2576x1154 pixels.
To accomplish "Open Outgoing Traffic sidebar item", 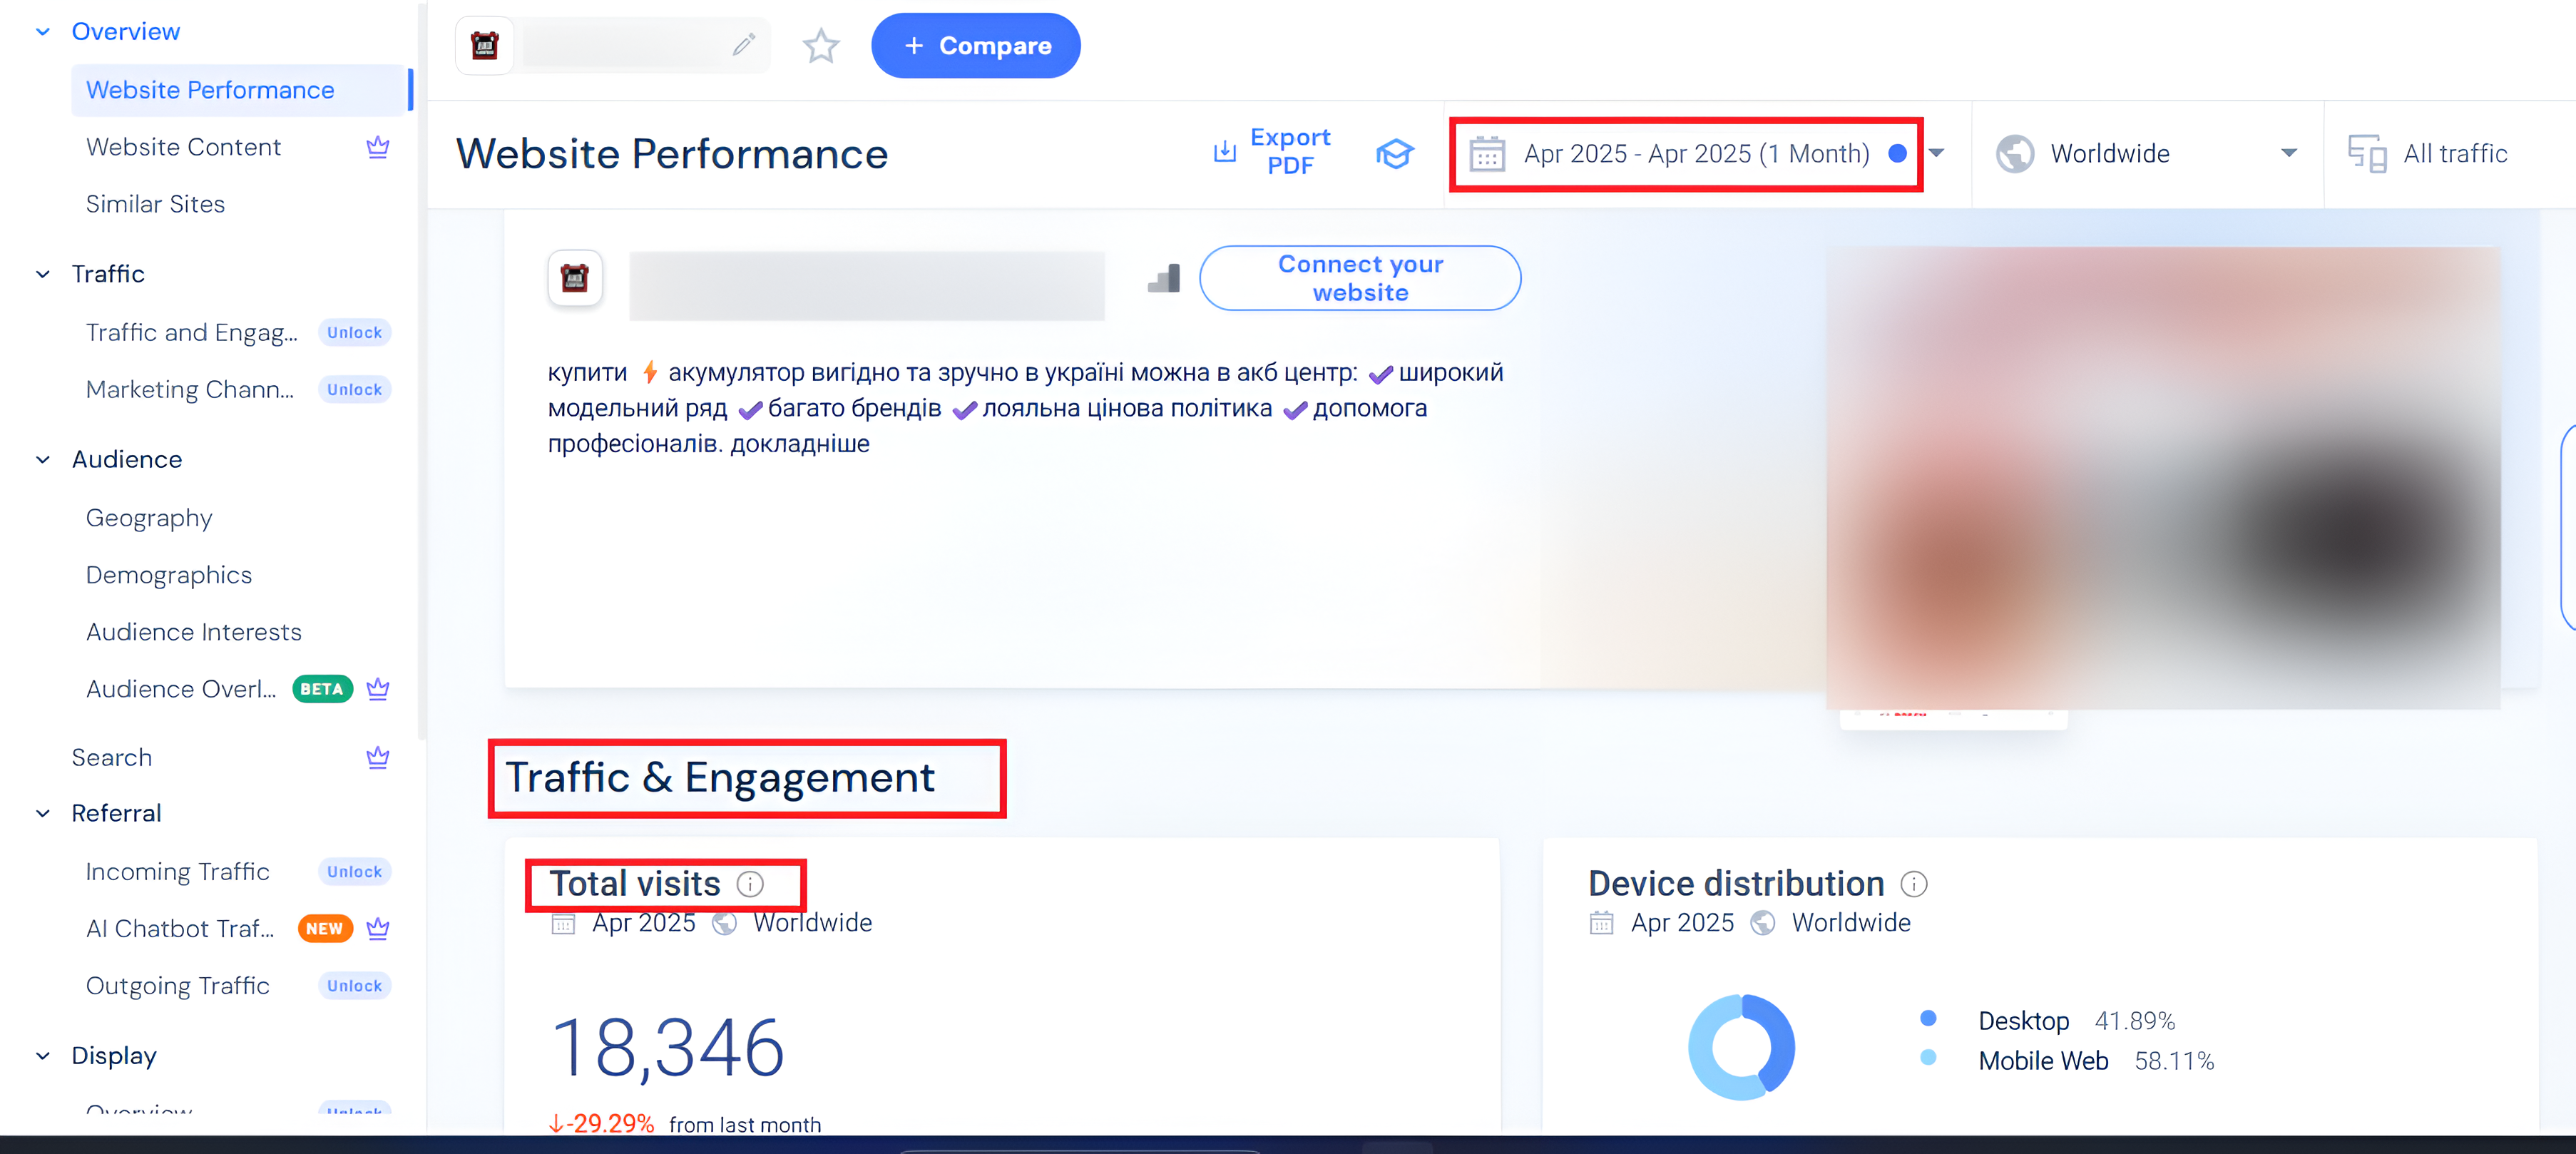I will point(178,985).
